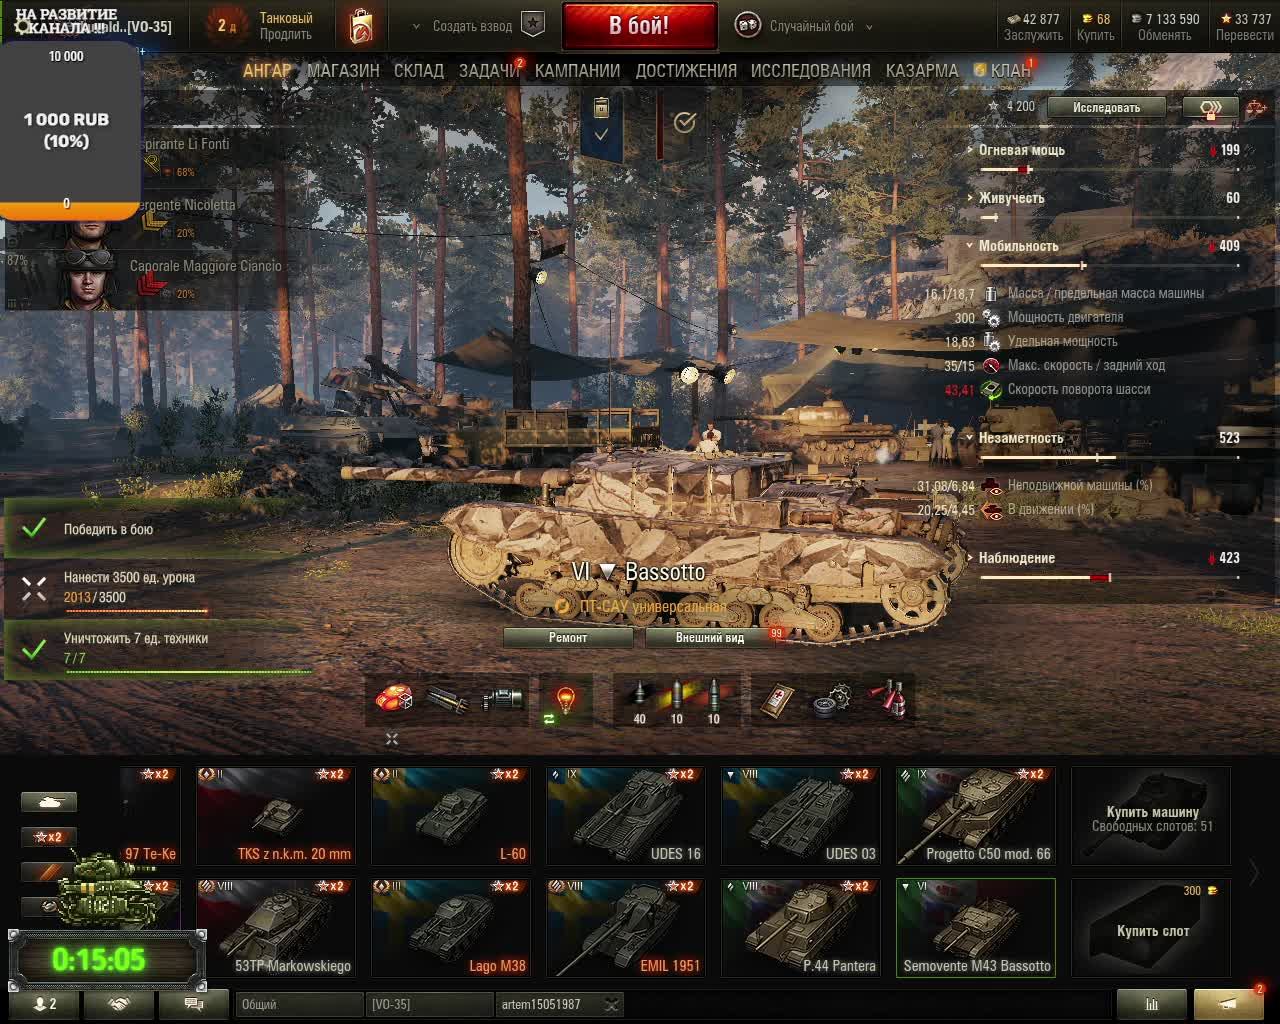Click the Внешний вид button
The height and width of the screenshot is (1024, 1280).
tap(710, 637)
